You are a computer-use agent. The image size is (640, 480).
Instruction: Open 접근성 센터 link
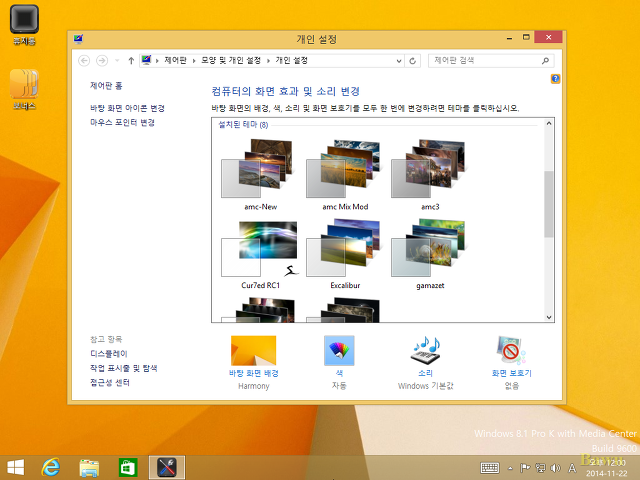coord(110,382)
